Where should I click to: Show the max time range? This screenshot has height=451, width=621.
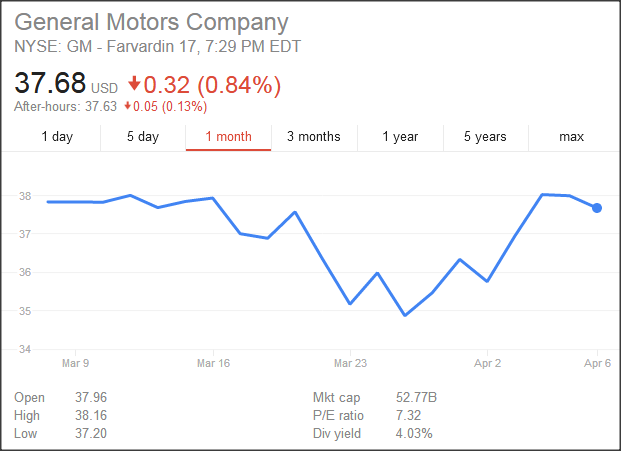(x=571, y=137)
